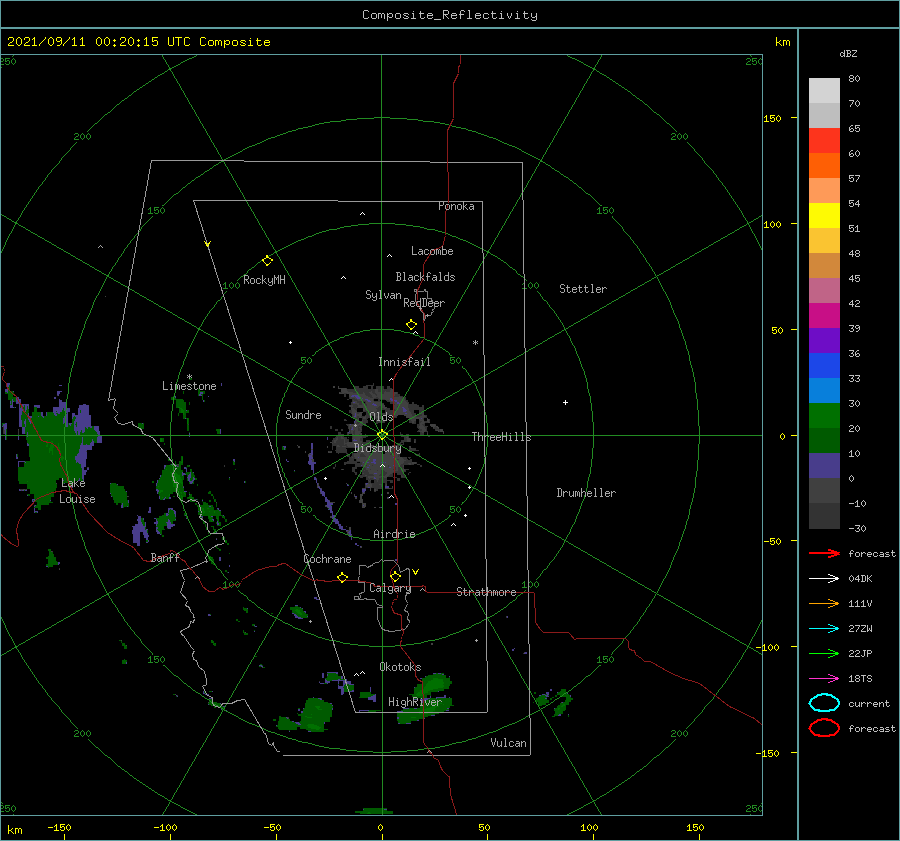Click the Didsbury town label
The width and height of the screenshot is (900, 841).
click(x=377, y=448)
